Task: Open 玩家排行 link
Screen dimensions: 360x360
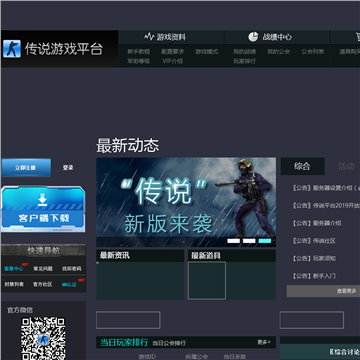Action: click(x=245, y=61)
